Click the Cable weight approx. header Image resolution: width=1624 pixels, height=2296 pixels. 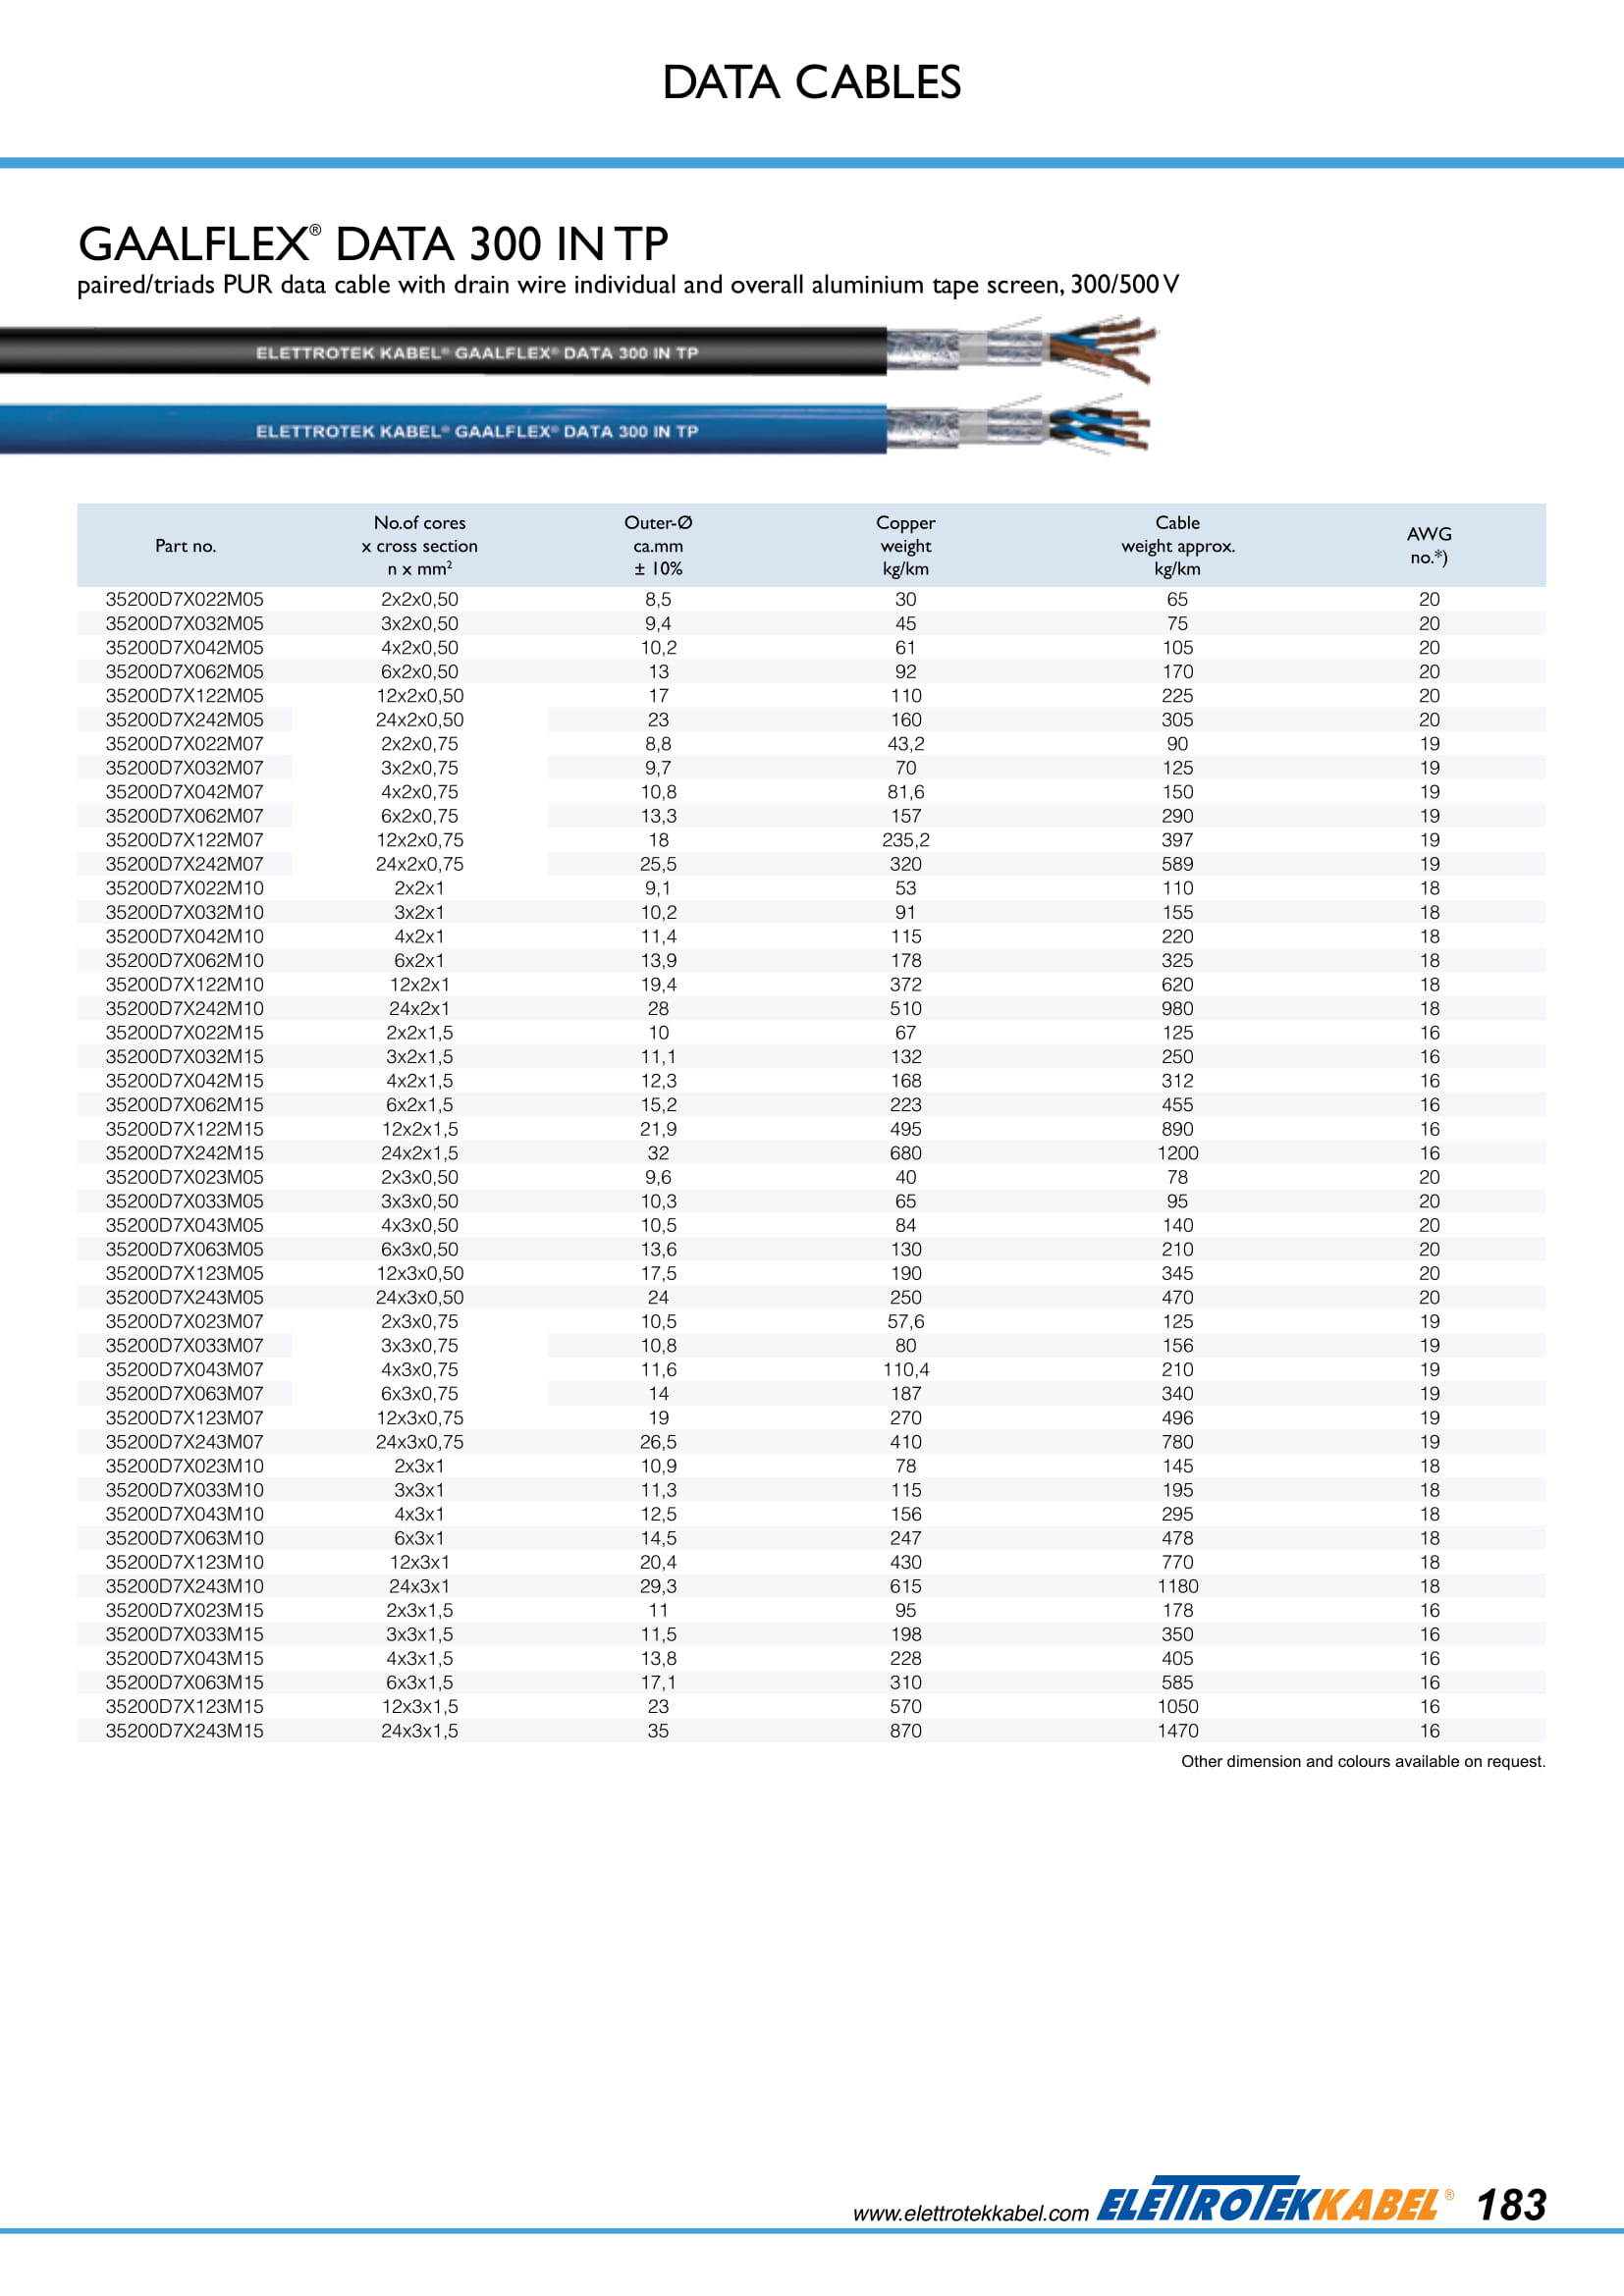(x=1178, y=546)
